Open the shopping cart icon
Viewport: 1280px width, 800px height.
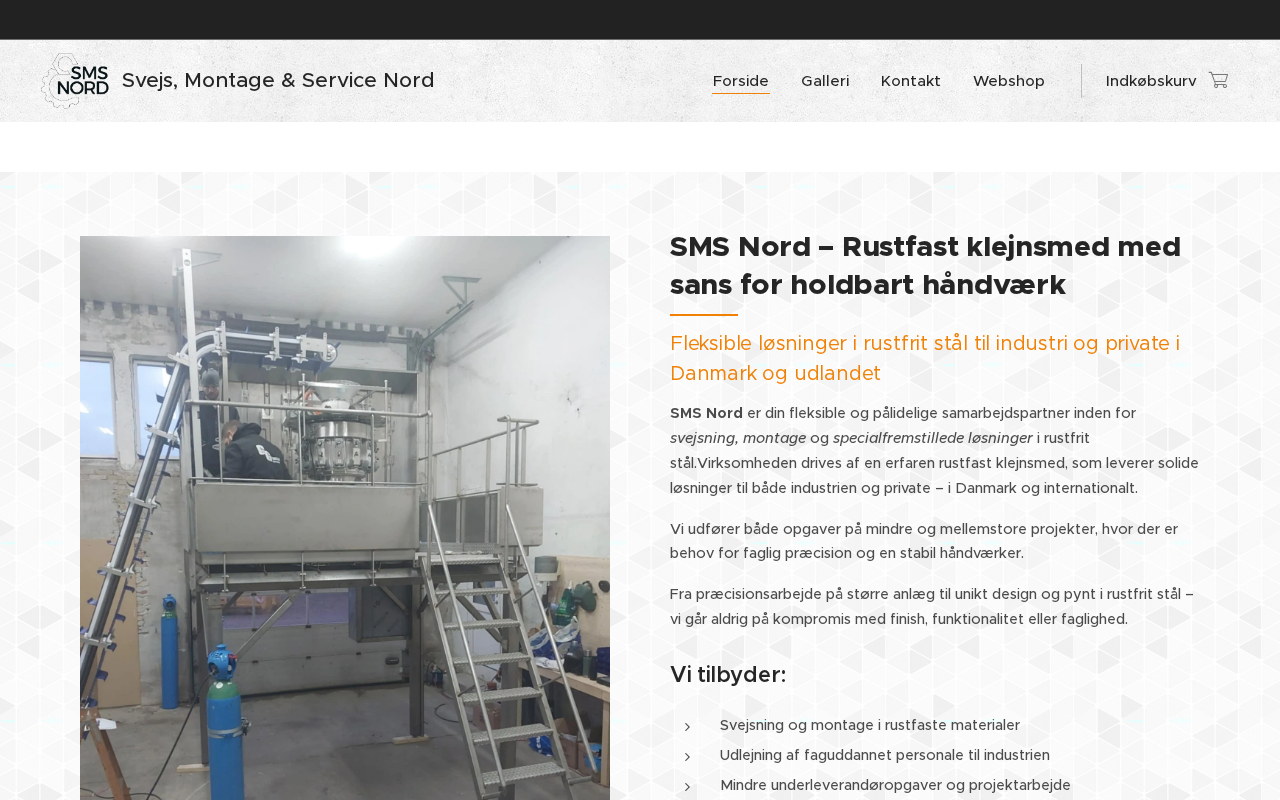[1218, 80]
